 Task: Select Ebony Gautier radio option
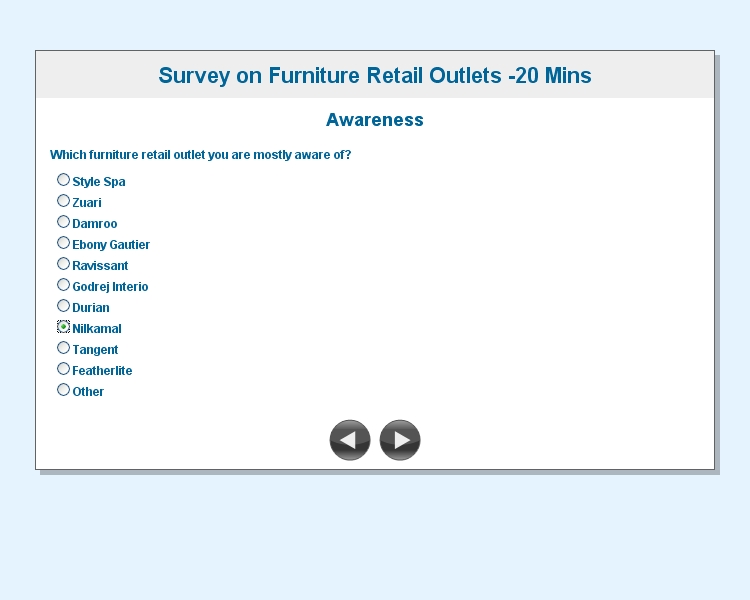pos(63,243)
